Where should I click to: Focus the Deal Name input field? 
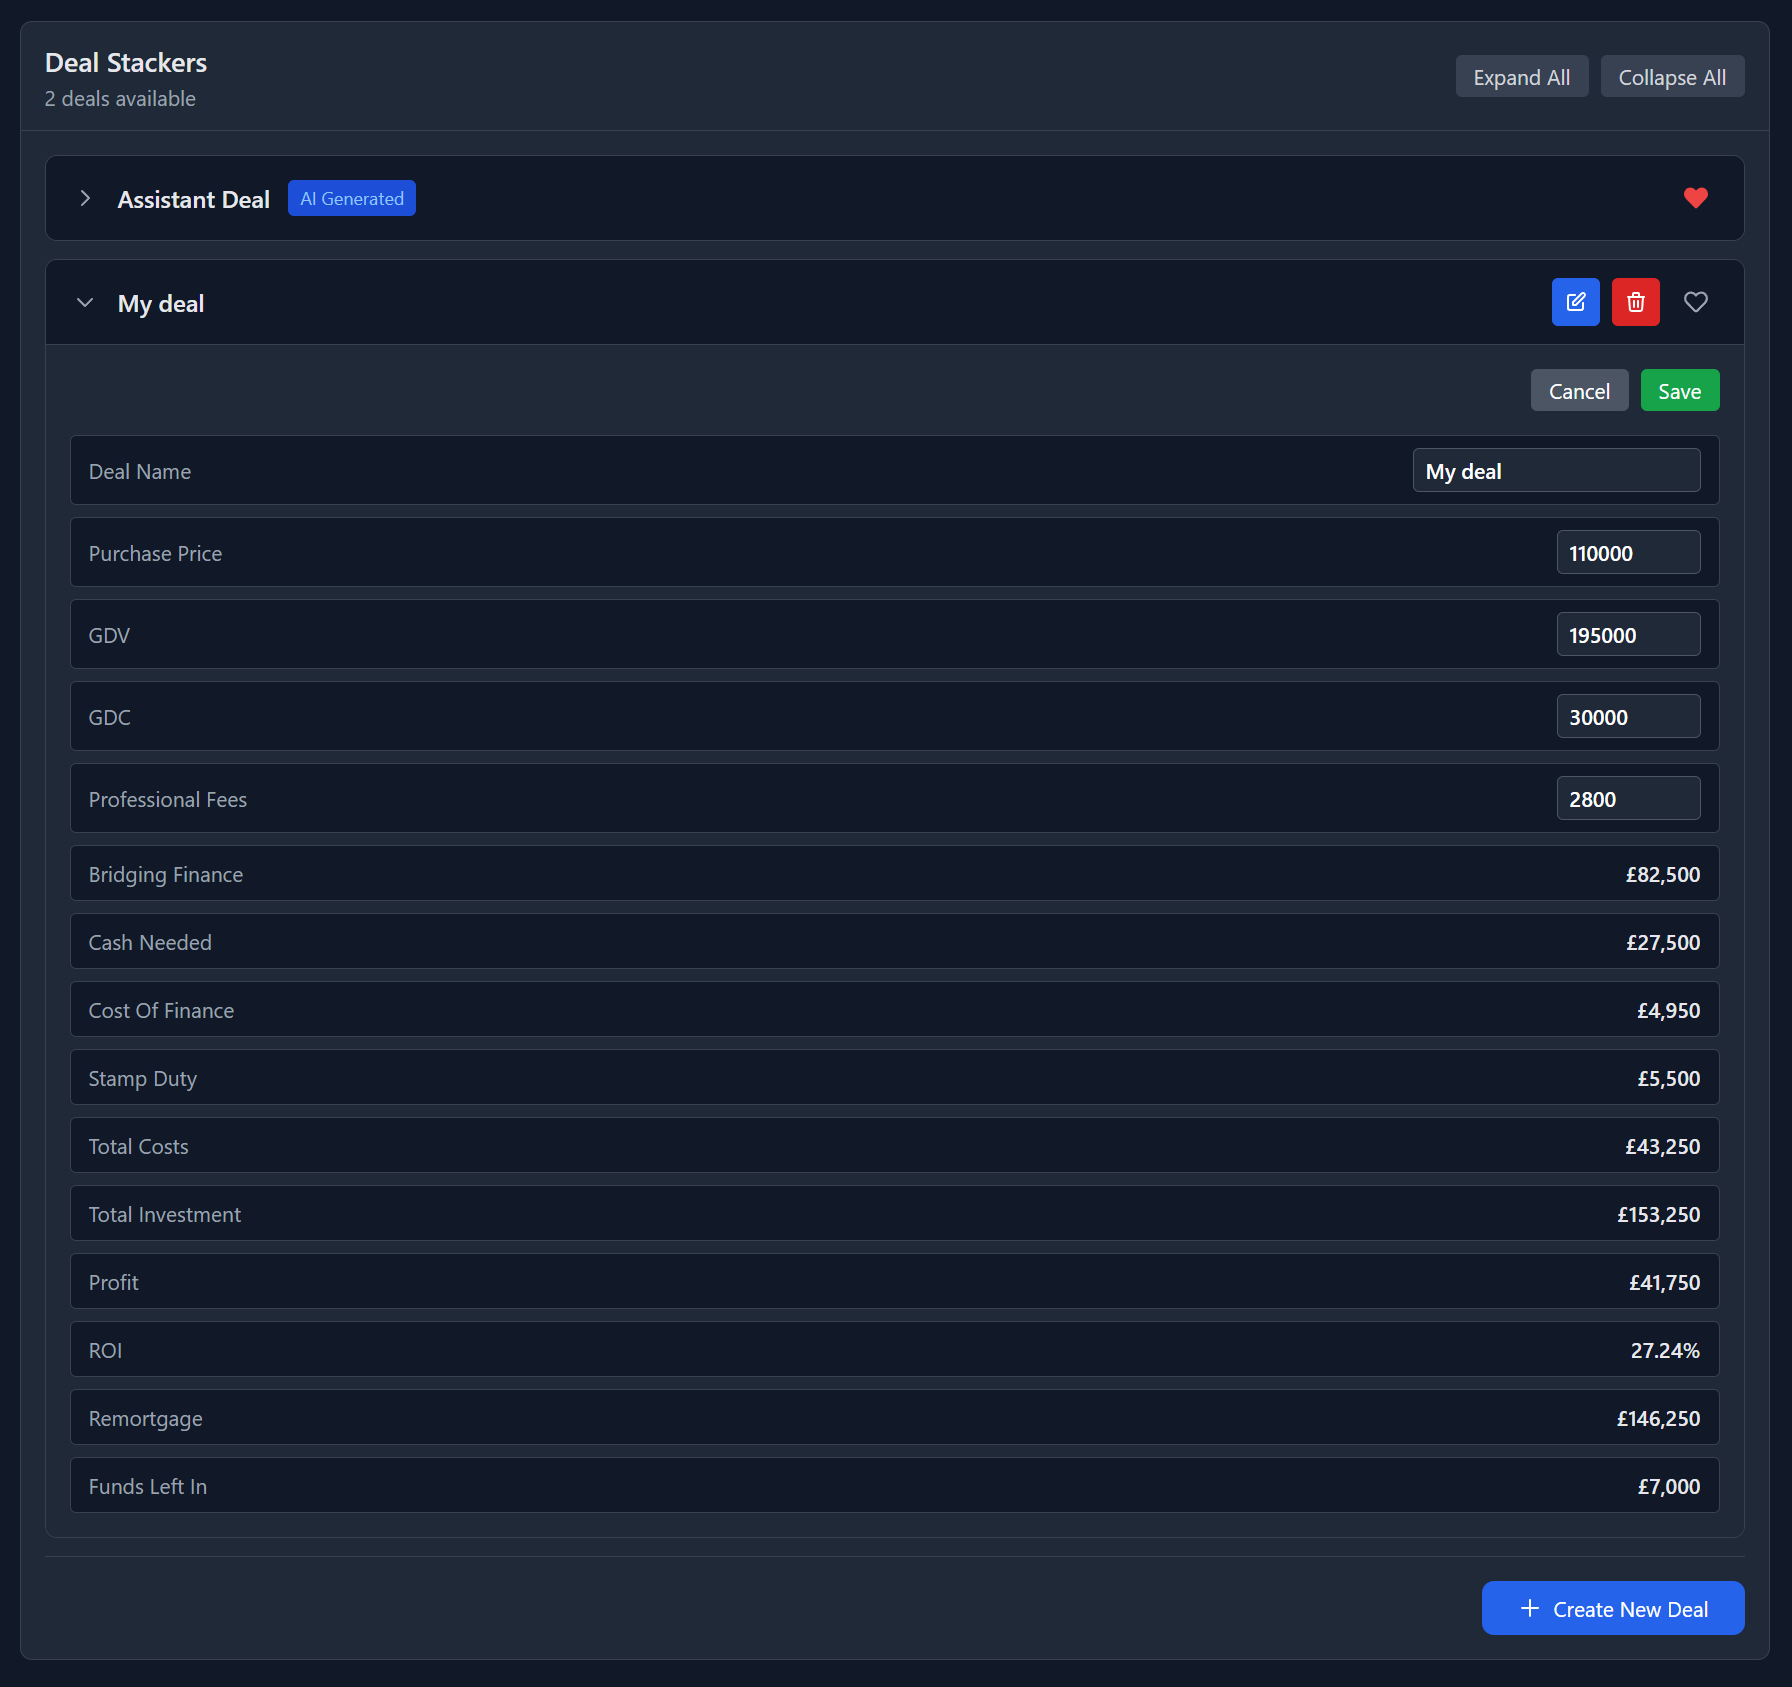point(1556,471)
